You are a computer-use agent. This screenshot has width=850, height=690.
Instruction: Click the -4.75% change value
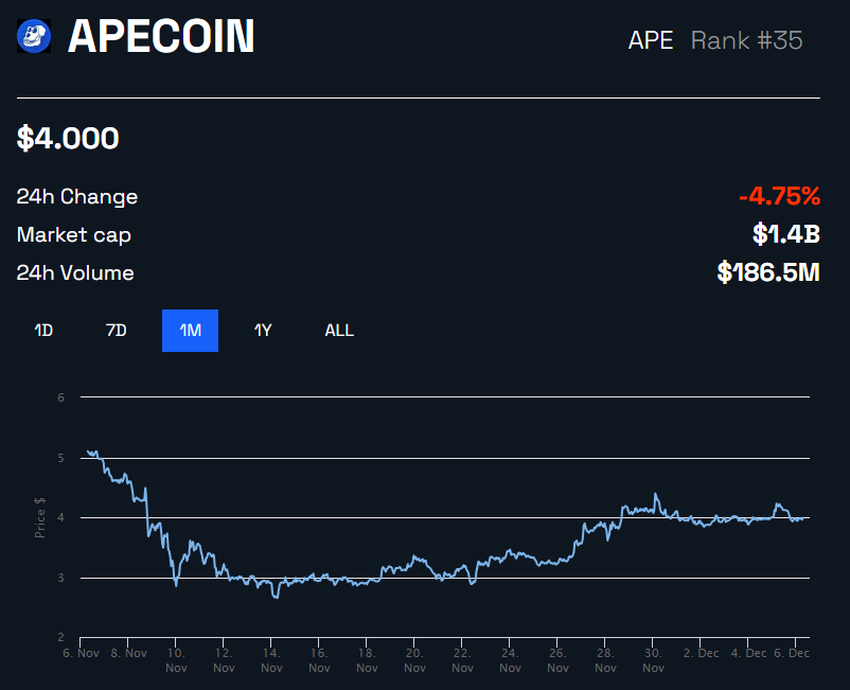coord(779,196)
